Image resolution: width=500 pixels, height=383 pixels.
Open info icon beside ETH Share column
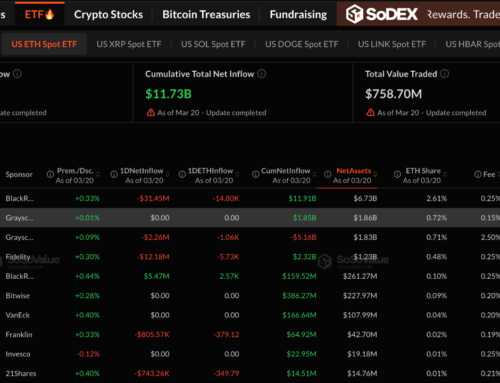pos(397,174)
